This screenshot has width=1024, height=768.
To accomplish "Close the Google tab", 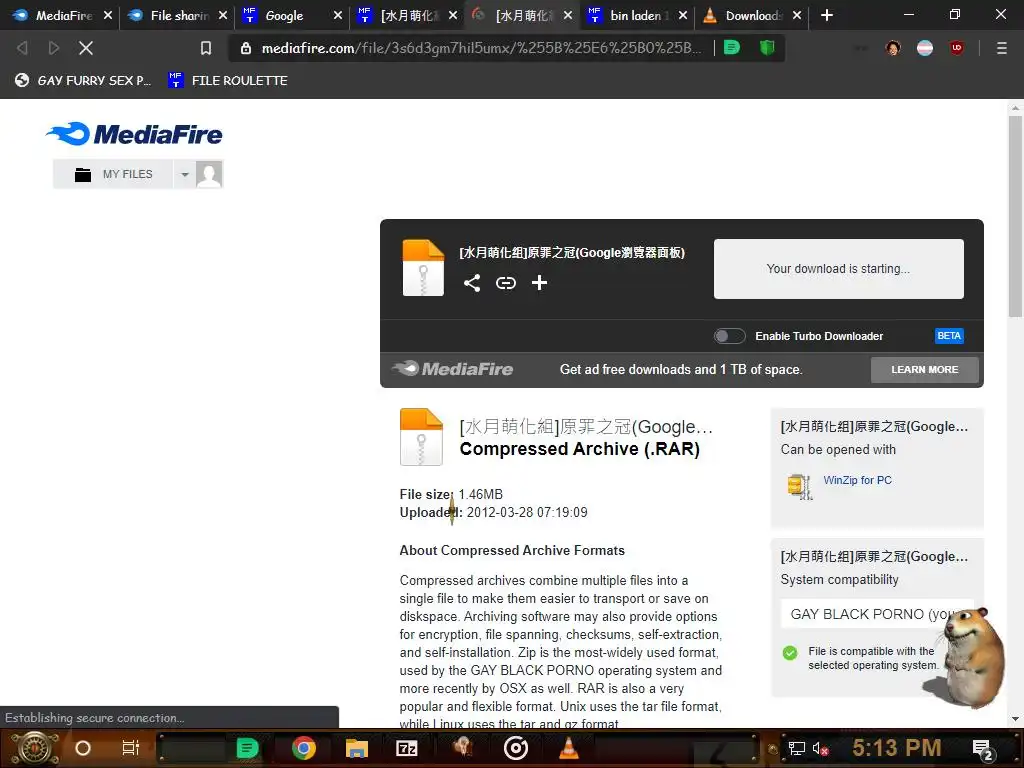I will pos(338,15).
